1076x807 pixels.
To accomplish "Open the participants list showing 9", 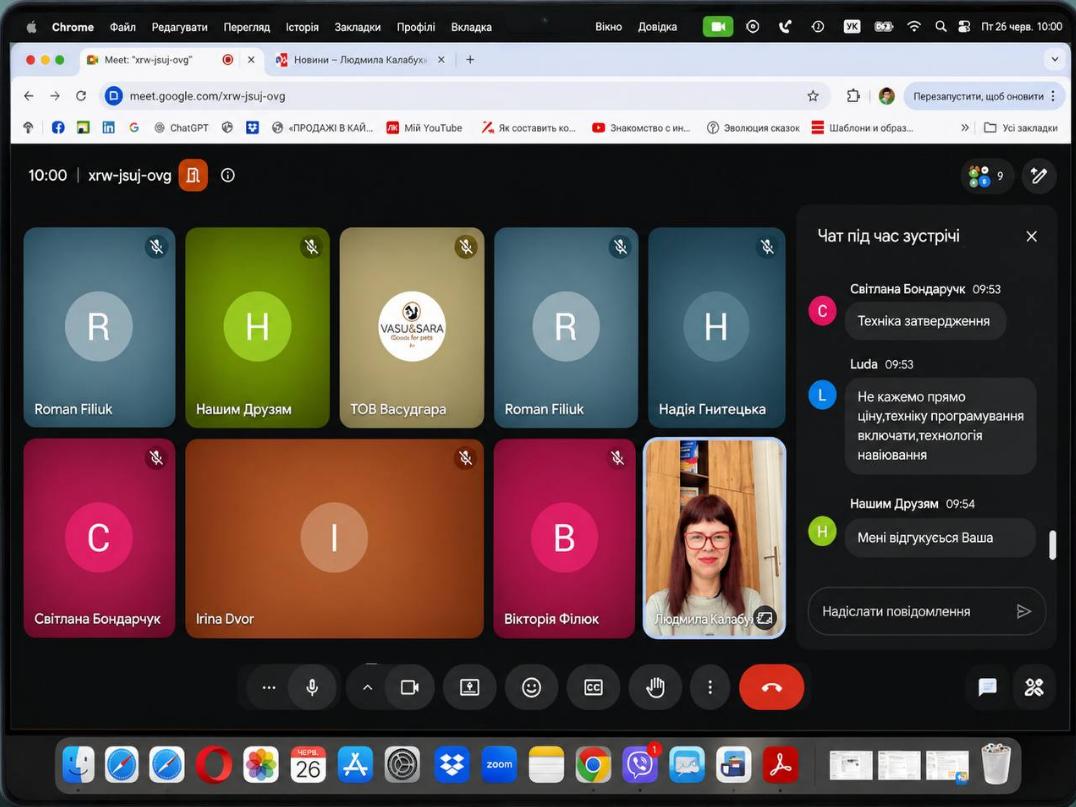I will pyautogui.click(x=986, y=176).
